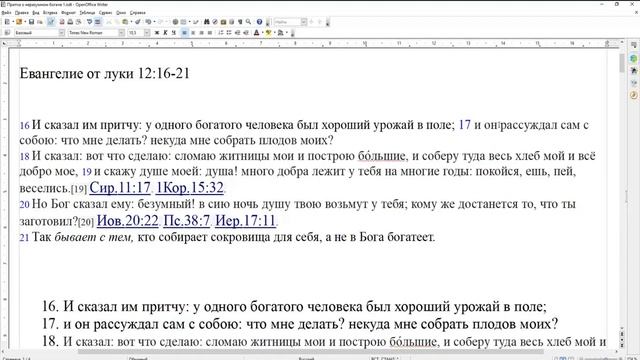Open the Правка menu

pos(21,13)
